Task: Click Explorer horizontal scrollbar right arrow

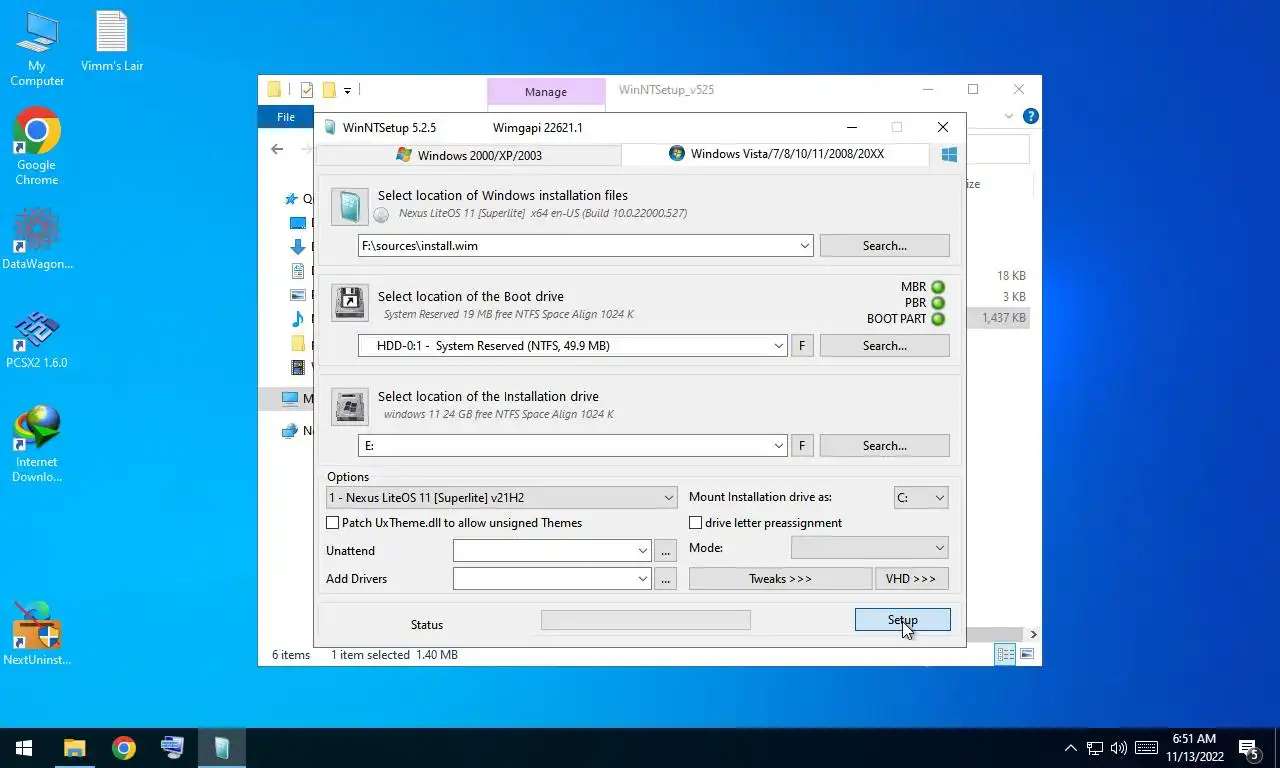Action: [1033, 634]
